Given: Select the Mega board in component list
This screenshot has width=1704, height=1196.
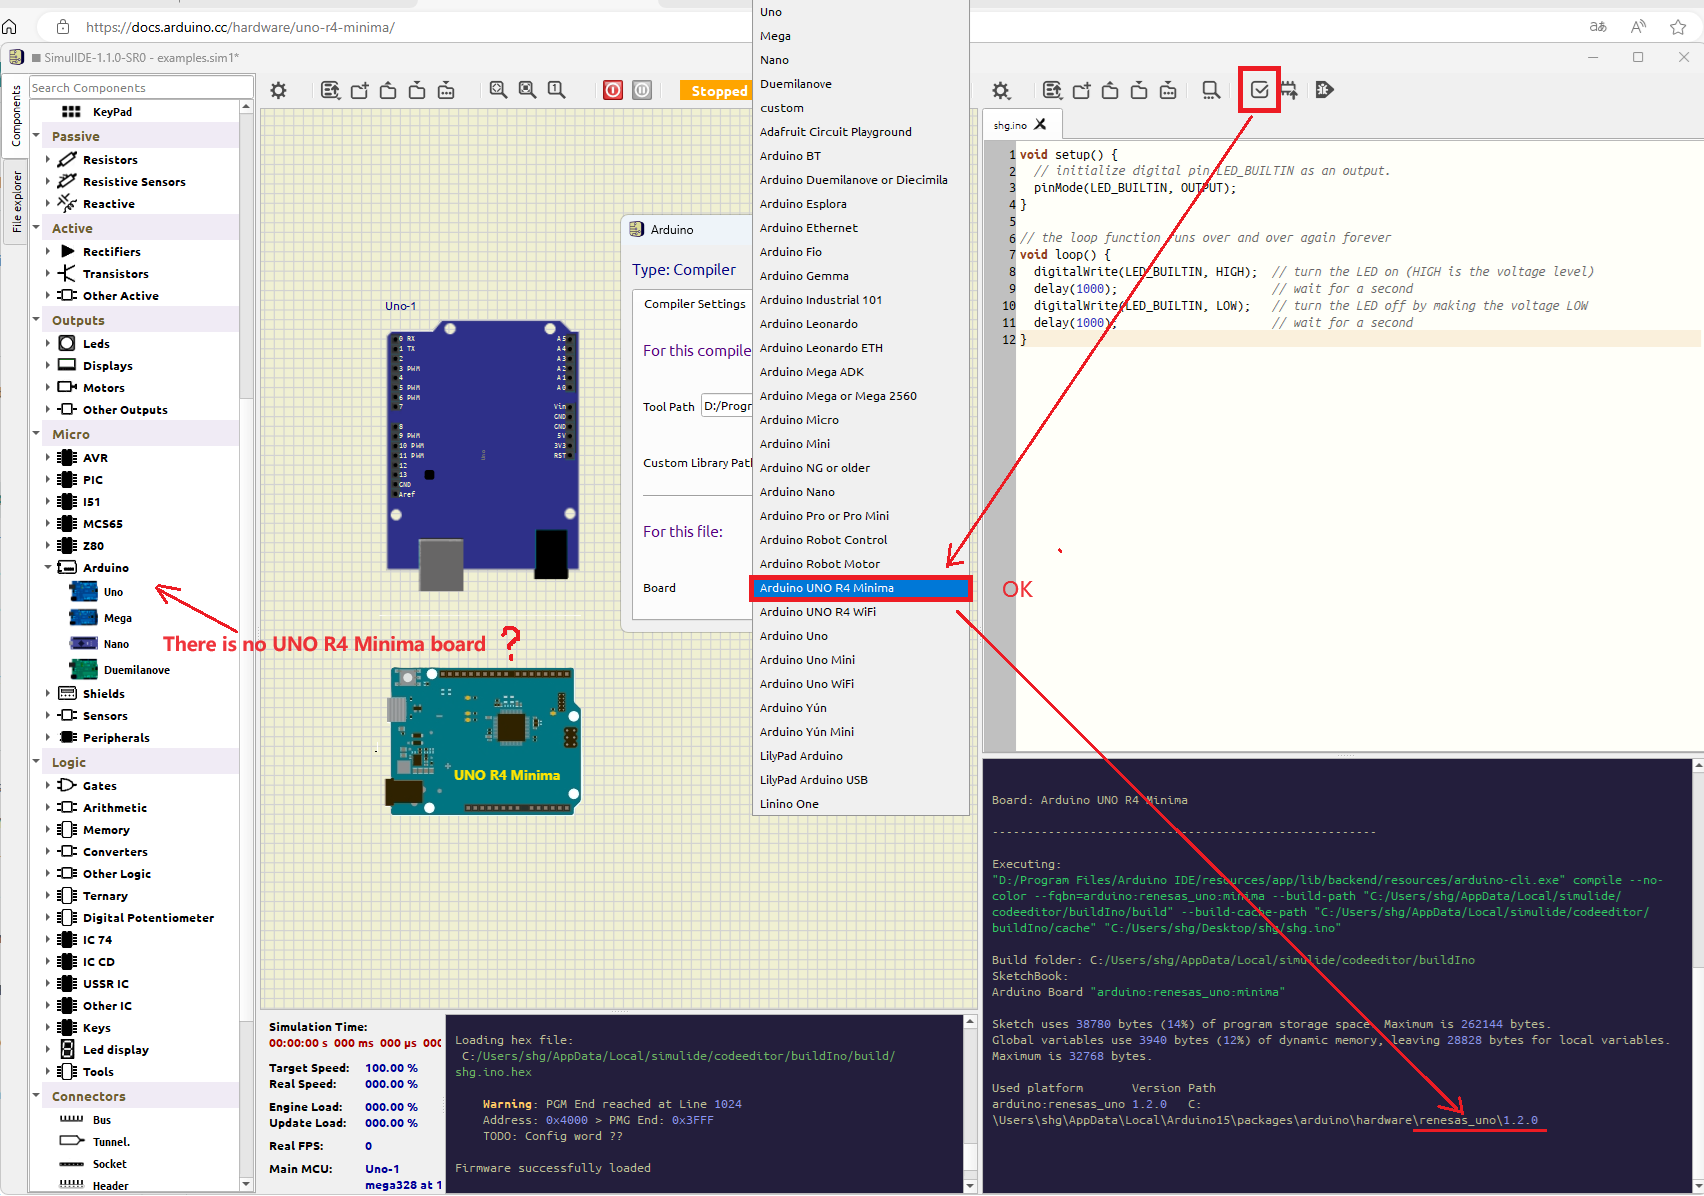Looking at the screenshot, I should click(117, 618).
